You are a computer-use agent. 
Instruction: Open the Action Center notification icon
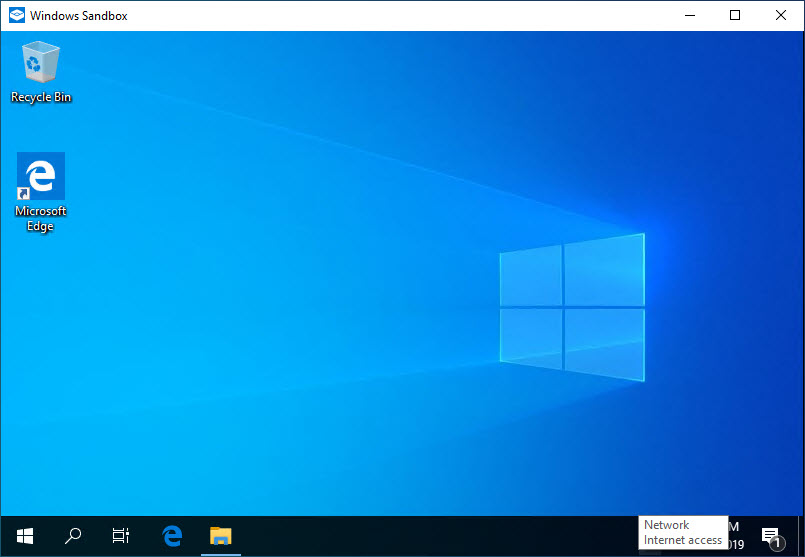click(x=773, y=537)
